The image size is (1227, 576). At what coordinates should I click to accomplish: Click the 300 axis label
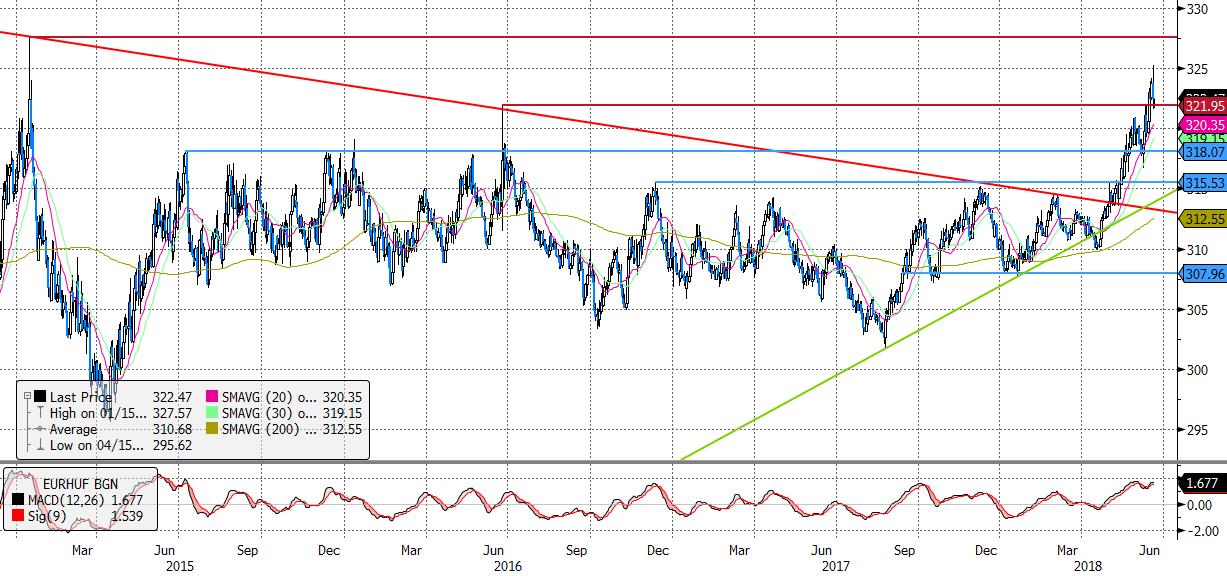click(x=1197, y=369)
